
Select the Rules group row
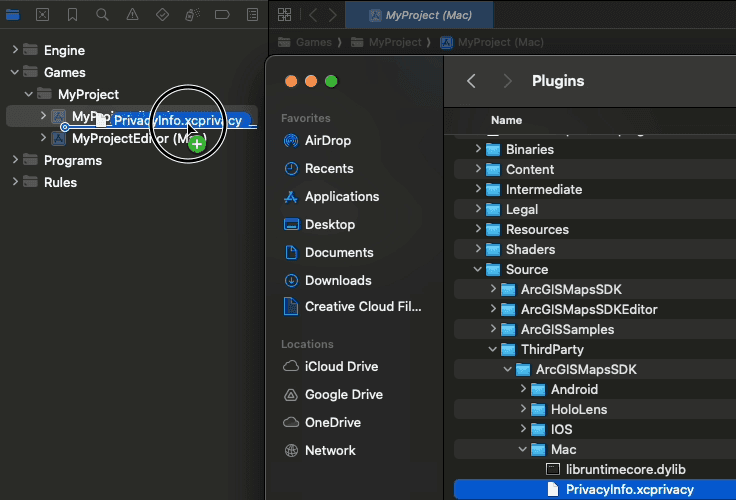click(131, 182)
